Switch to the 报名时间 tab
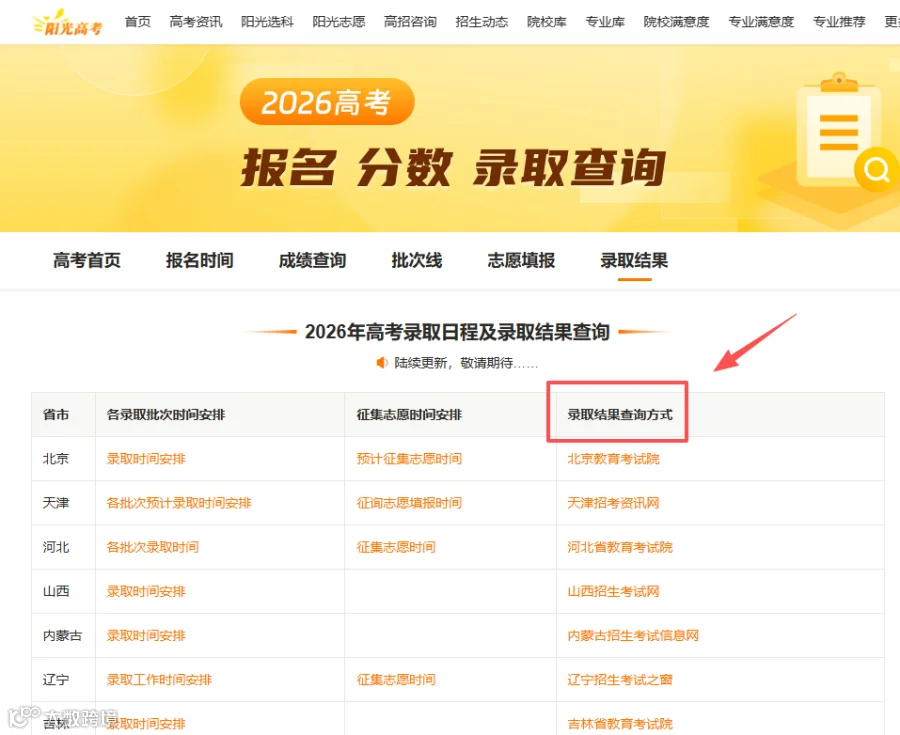The image size is (900, 735). click(x=200, y=260)
